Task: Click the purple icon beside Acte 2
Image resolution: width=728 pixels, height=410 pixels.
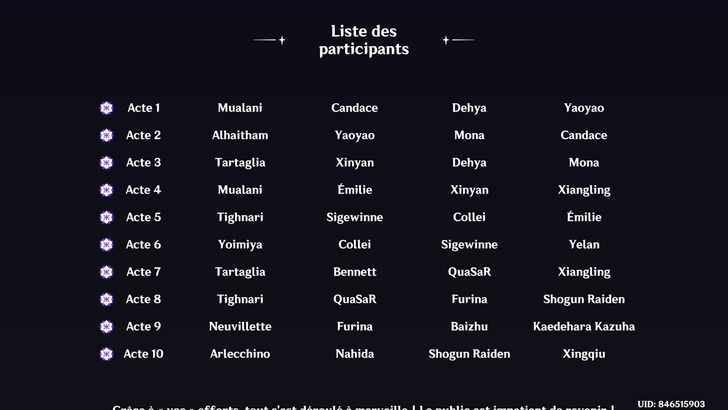Action: point(107,135)
